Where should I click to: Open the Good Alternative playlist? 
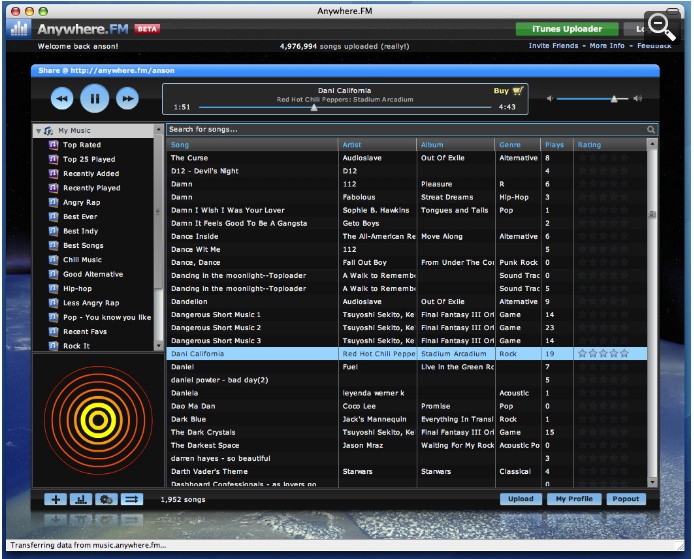93,274
